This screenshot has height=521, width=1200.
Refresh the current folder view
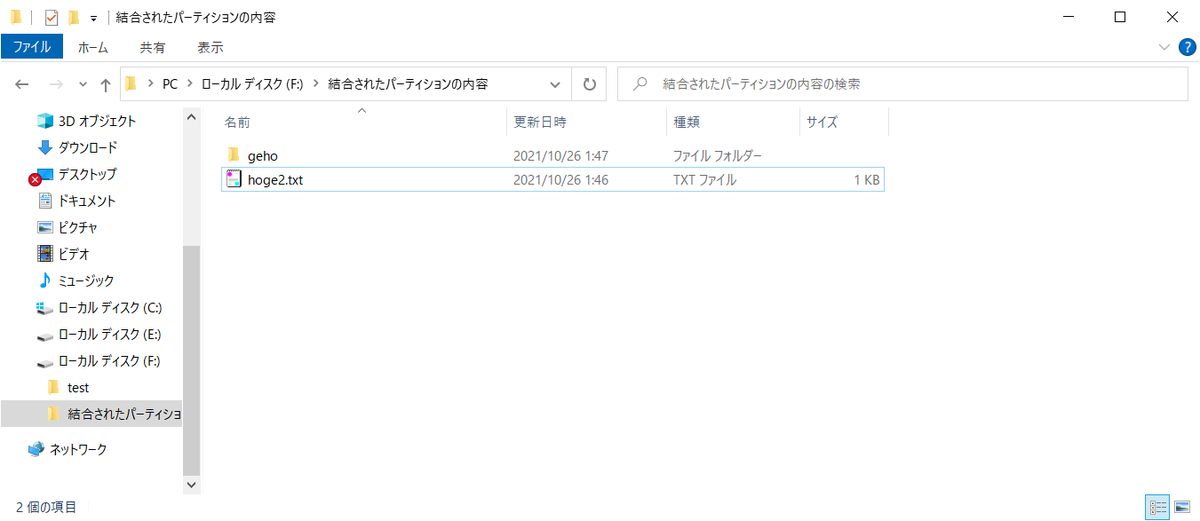(589, 85)
